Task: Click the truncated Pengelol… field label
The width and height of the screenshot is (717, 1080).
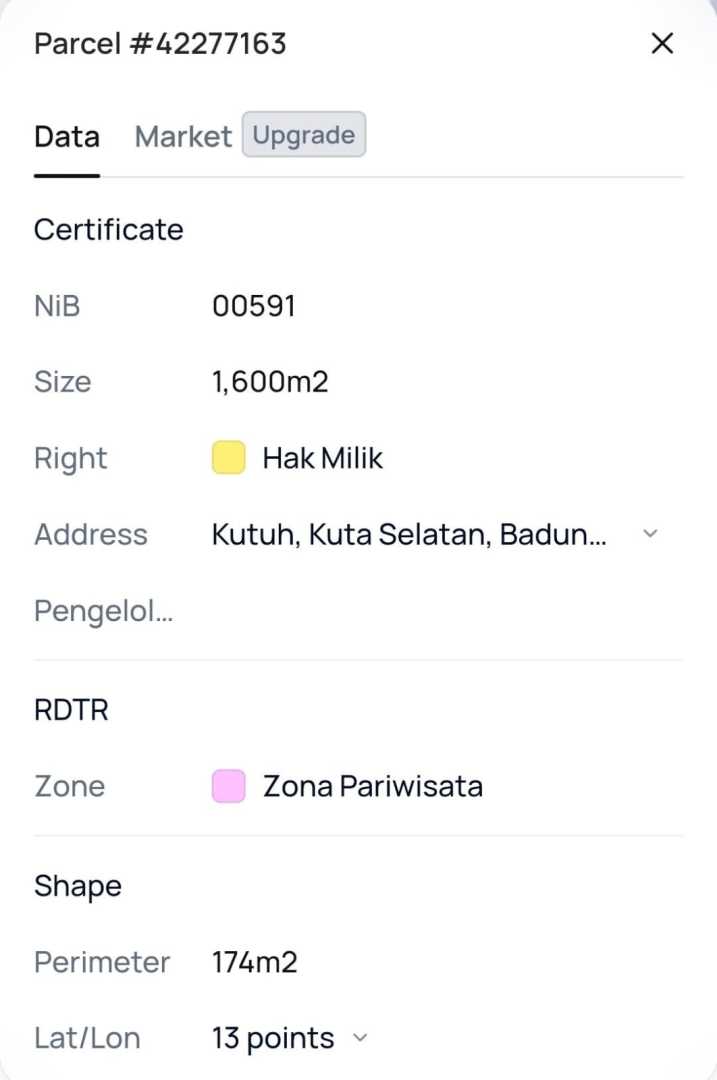Action: coord(103,610)
